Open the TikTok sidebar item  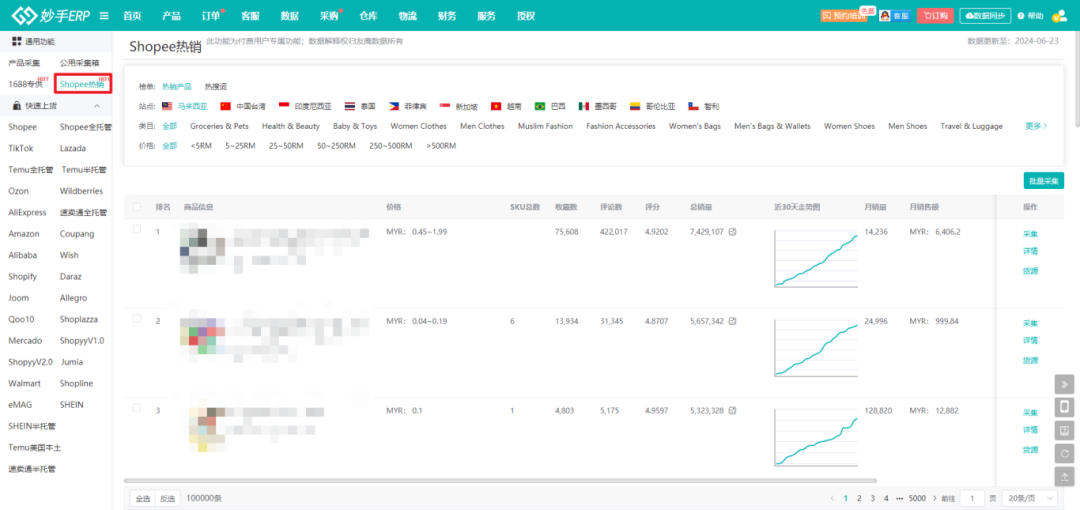point(21,148)
